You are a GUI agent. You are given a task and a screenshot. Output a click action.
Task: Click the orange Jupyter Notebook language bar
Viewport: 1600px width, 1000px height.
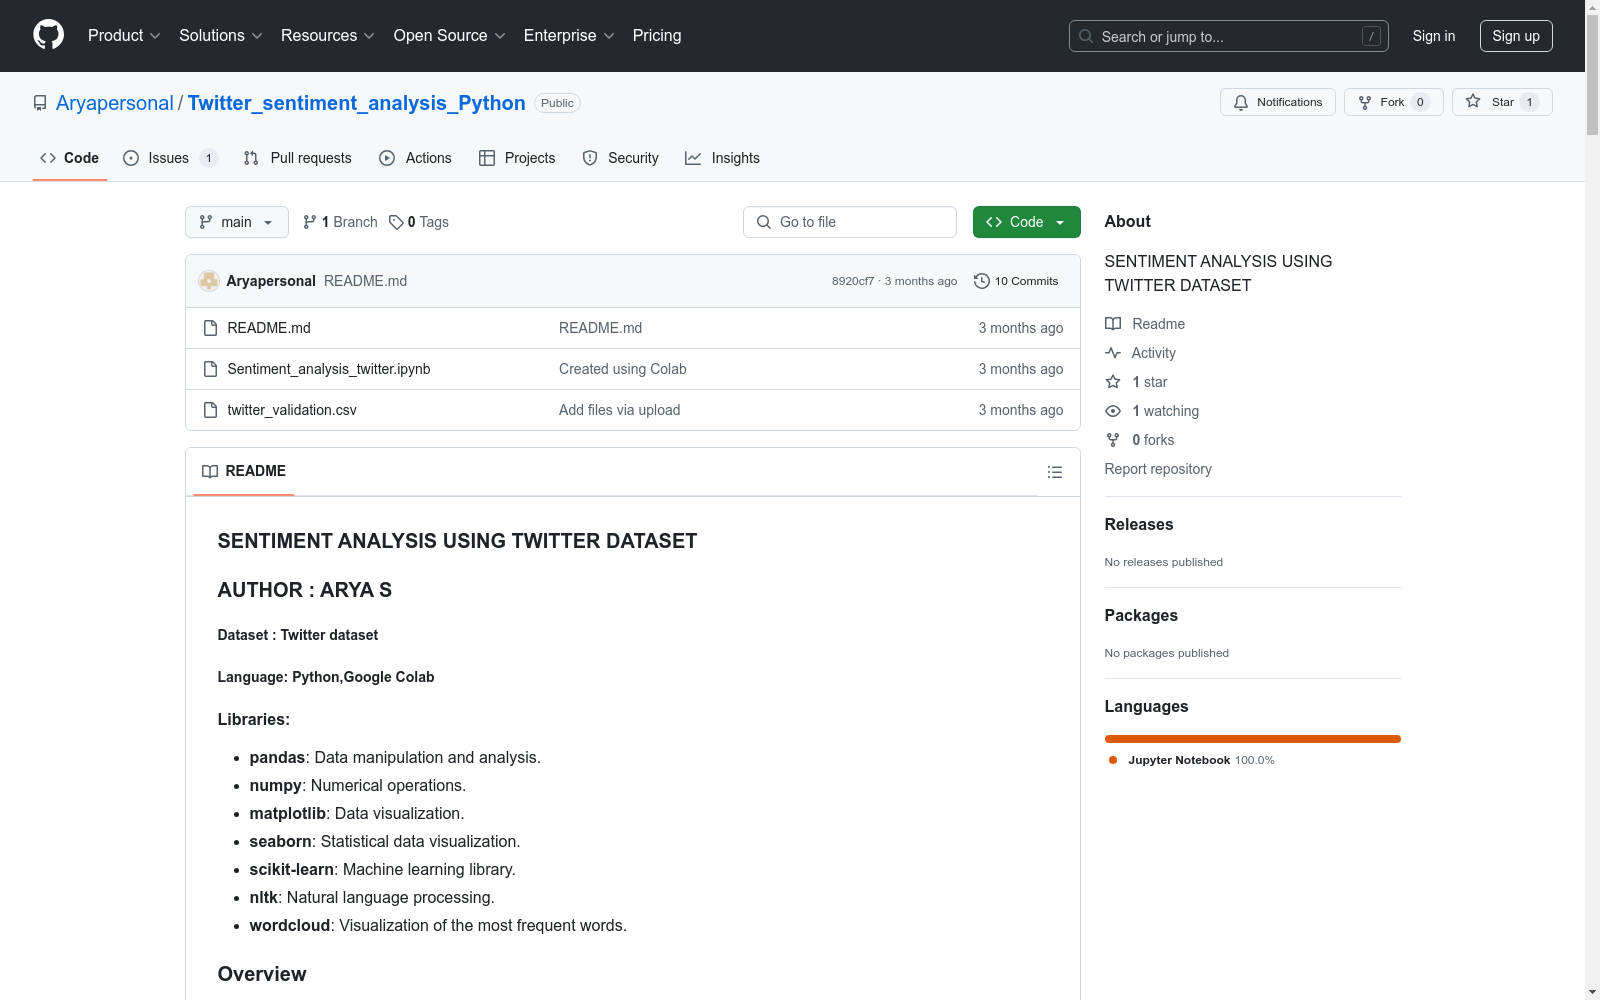click(1253, 739)
